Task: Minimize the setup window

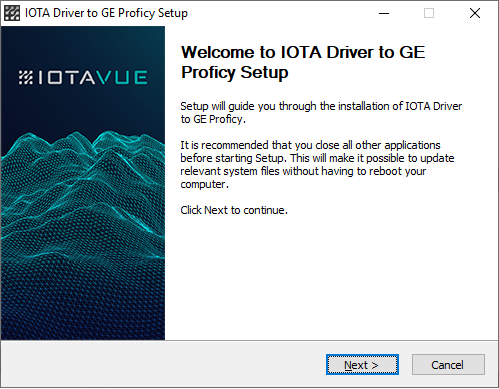Action: (384, 13)
